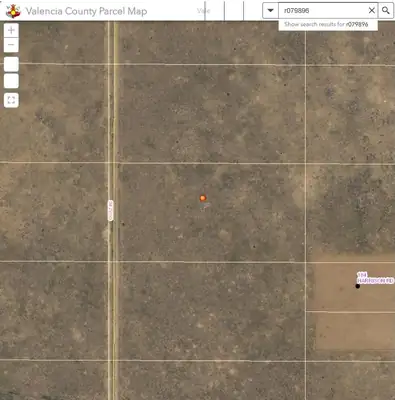The height and width of the screenshot is (400, 395).
Task: Open the search source dropdown arrow
Action: 270,11
